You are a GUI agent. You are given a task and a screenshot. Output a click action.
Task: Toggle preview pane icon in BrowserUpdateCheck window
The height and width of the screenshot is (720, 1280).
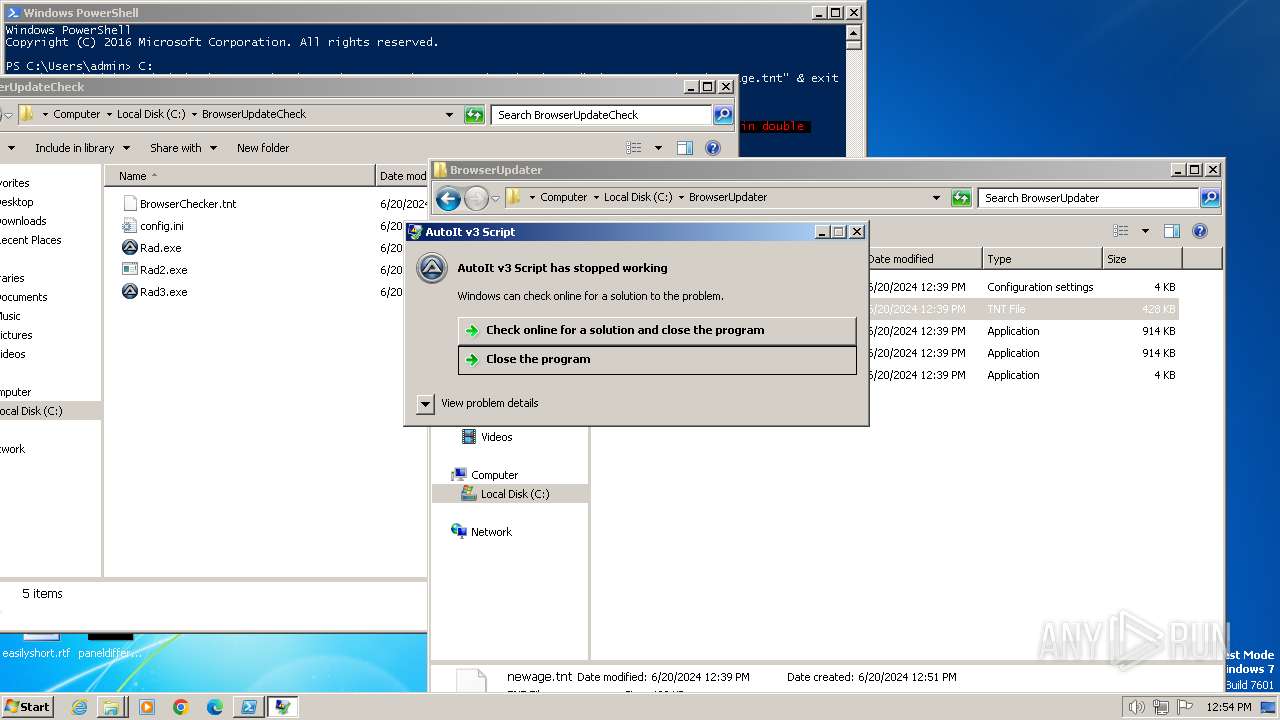point(685,148)
